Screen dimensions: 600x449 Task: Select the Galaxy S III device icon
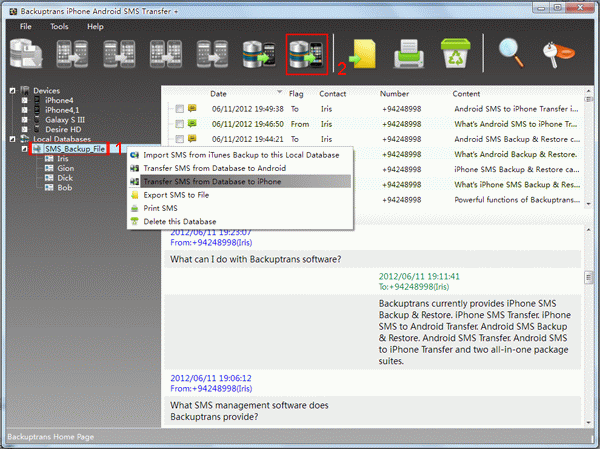(38, 119)
